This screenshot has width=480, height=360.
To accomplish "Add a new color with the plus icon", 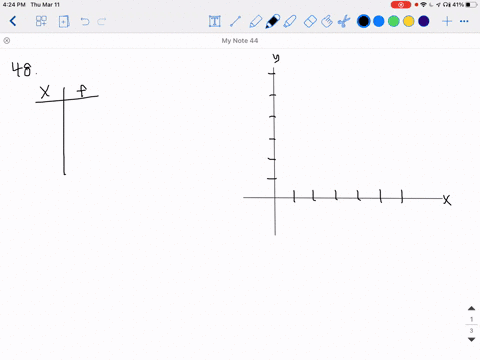I will coord(447,21).
